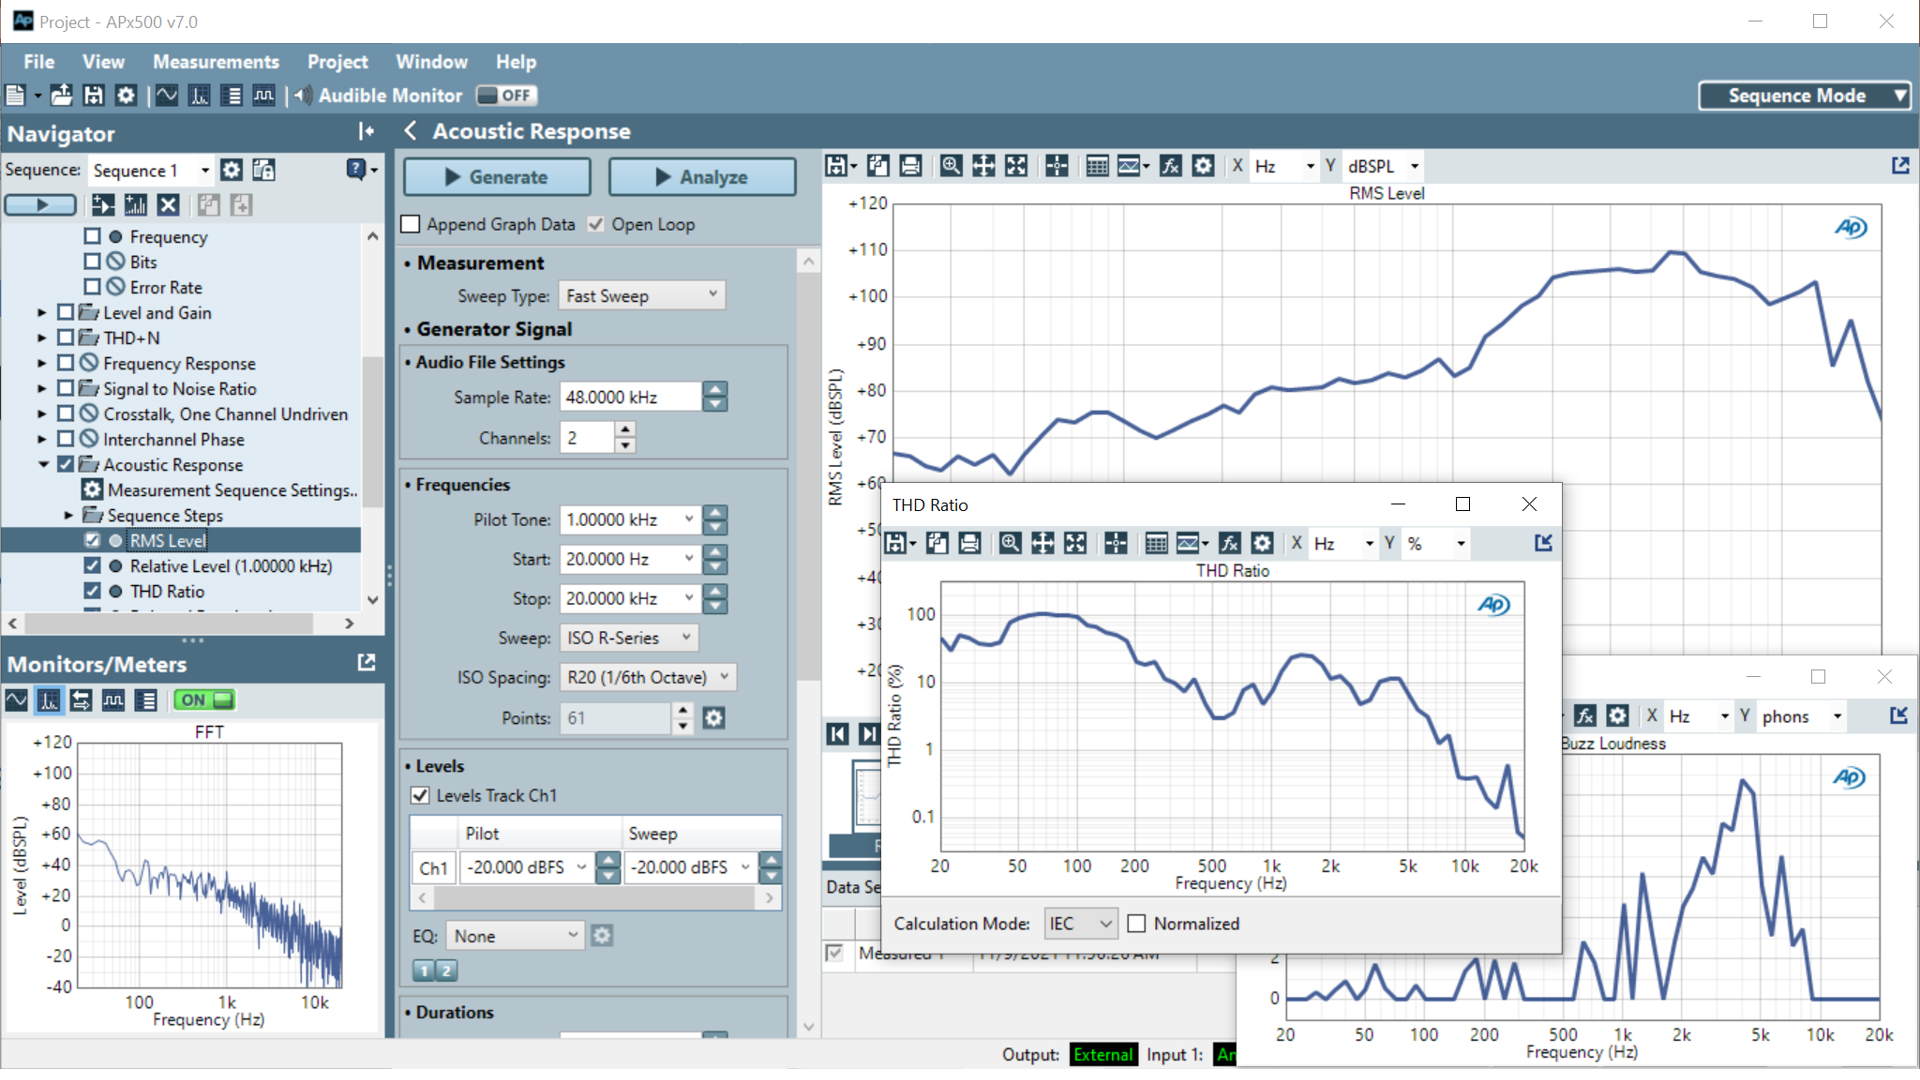
Task: Toggle the Audible Monitor OFF switch
Action: click(x=507, y=95)
